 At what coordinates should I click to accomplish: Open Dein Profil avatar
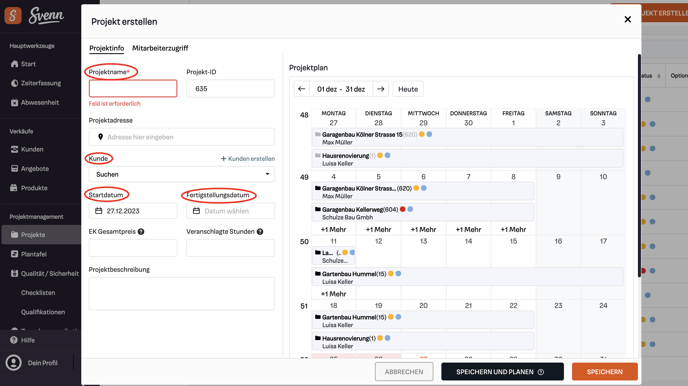point(14,363)
